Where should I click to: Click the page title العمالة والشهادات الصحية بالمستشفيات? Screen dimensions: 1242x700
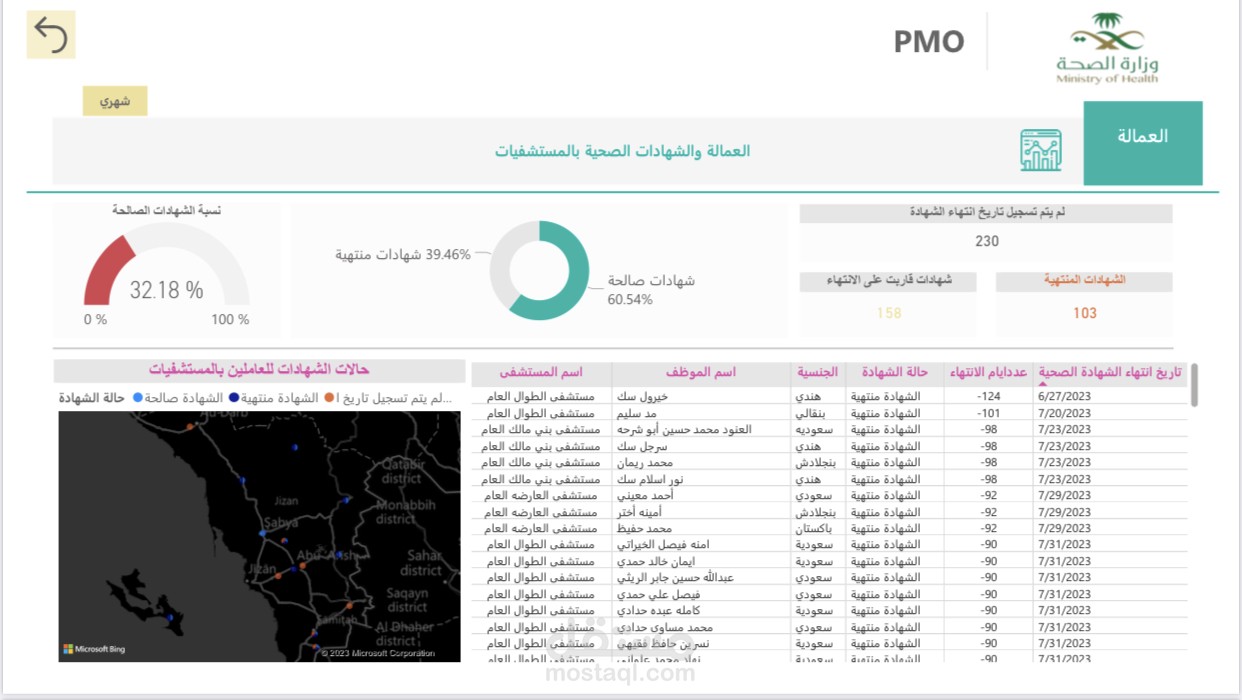[623, 151]
